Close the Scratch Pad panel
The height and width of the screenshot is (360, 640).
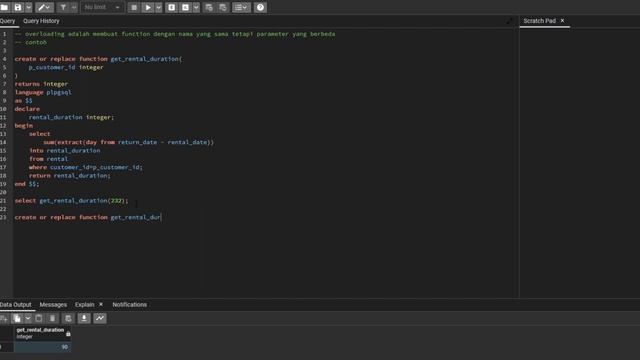(562, 20)
